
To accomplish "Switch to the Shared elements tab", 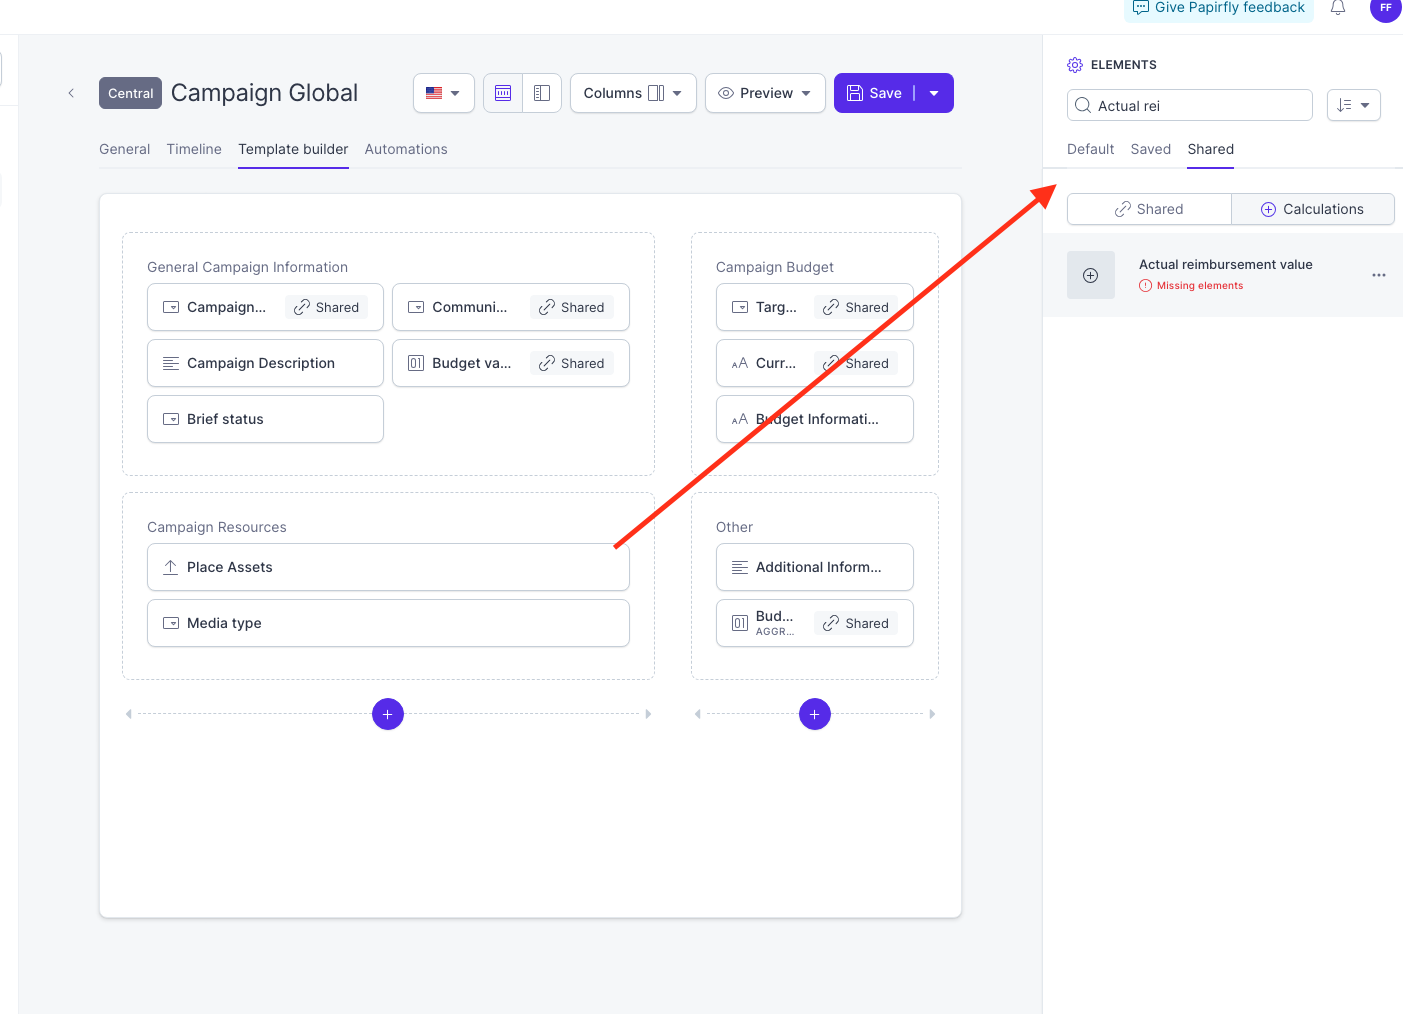I will 1210,149.
